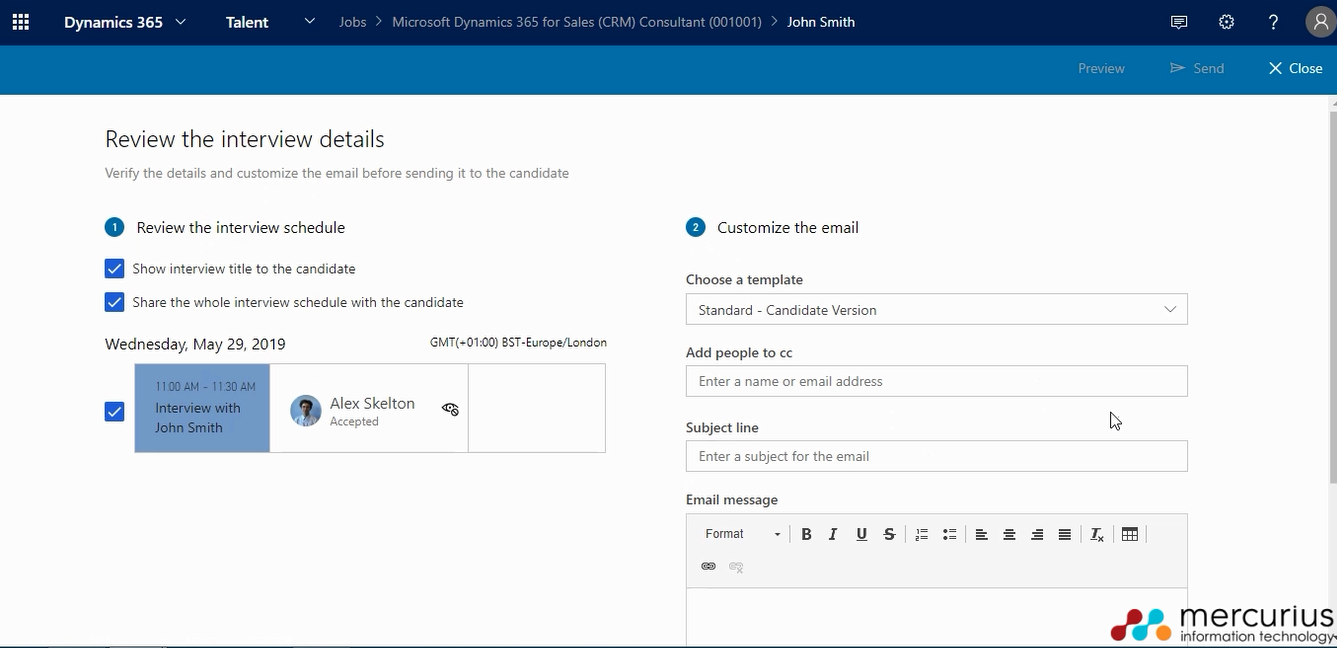Click the 'Review the interview schedule' step heading
Image resolution: width=1337 pixels, height=648 pixels.
click(241, 228)
